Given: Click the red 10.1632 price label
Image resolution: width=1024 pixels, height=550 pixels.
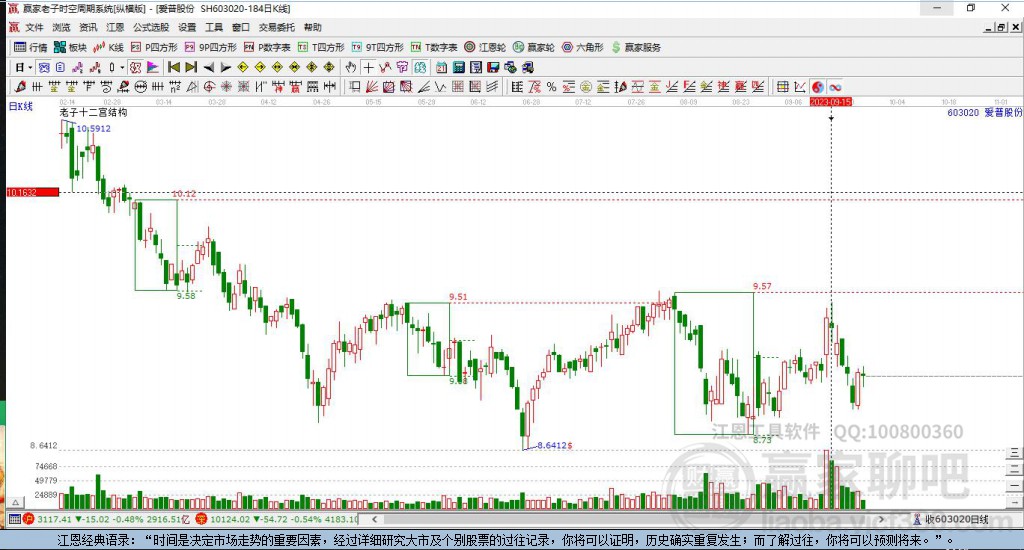Looking at the screenshot, I should tap(33, 192).
